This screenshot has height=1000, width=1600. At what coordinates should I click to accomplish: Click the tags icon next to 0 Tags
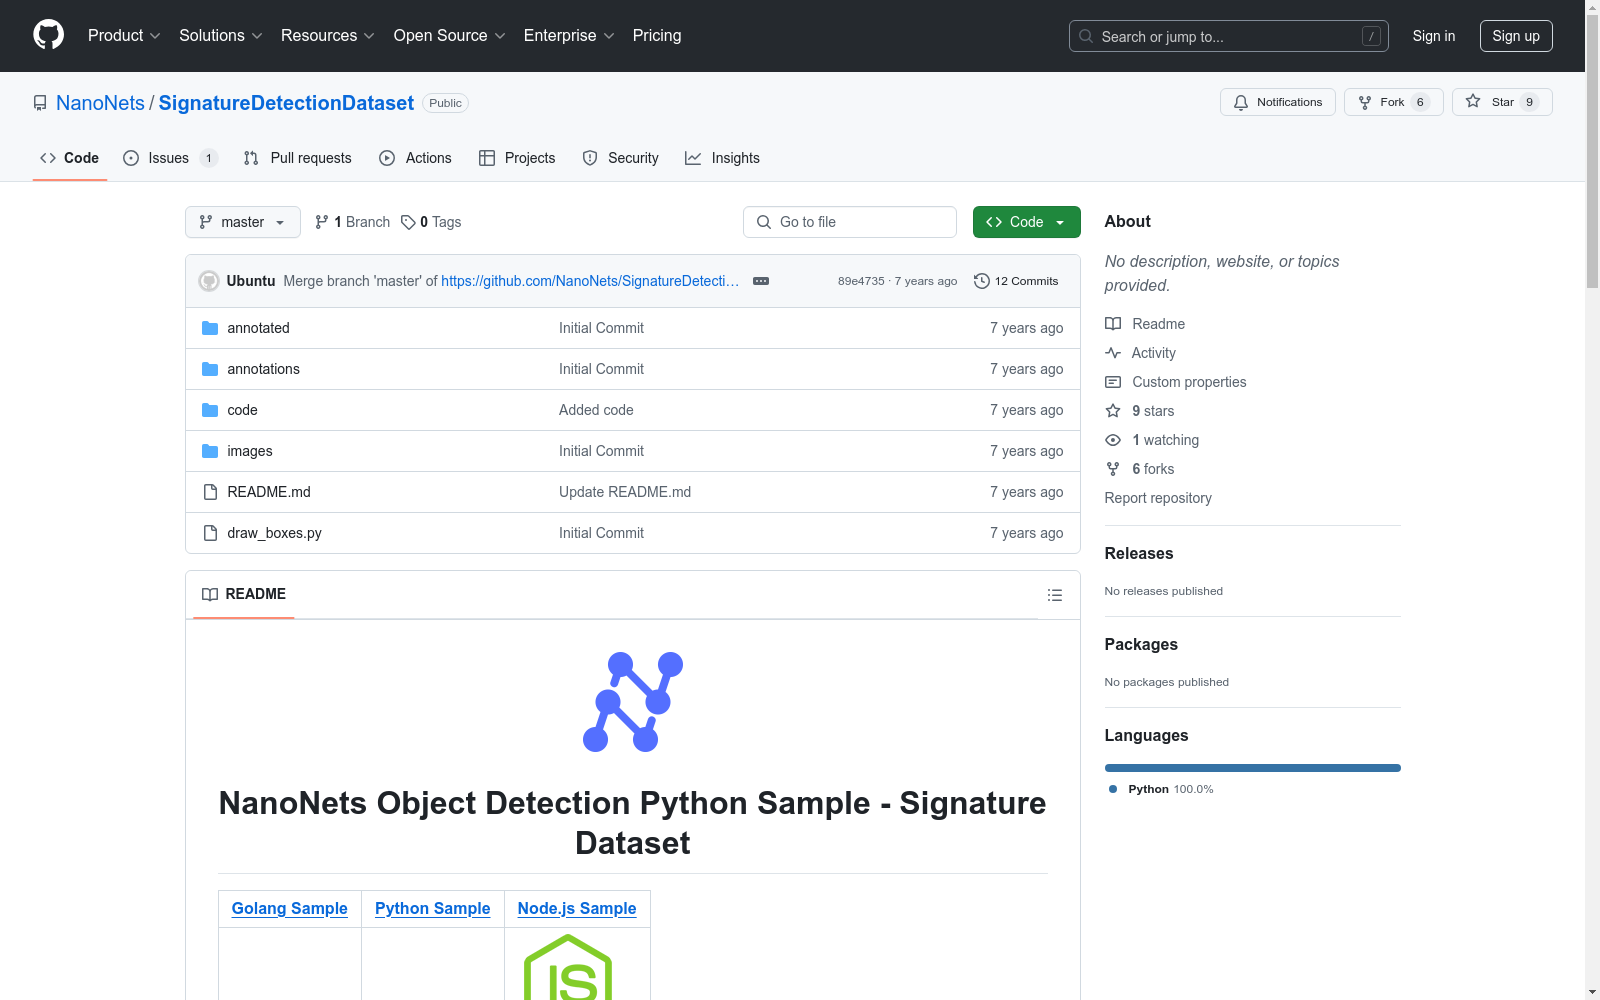click(x=408, y=222)
